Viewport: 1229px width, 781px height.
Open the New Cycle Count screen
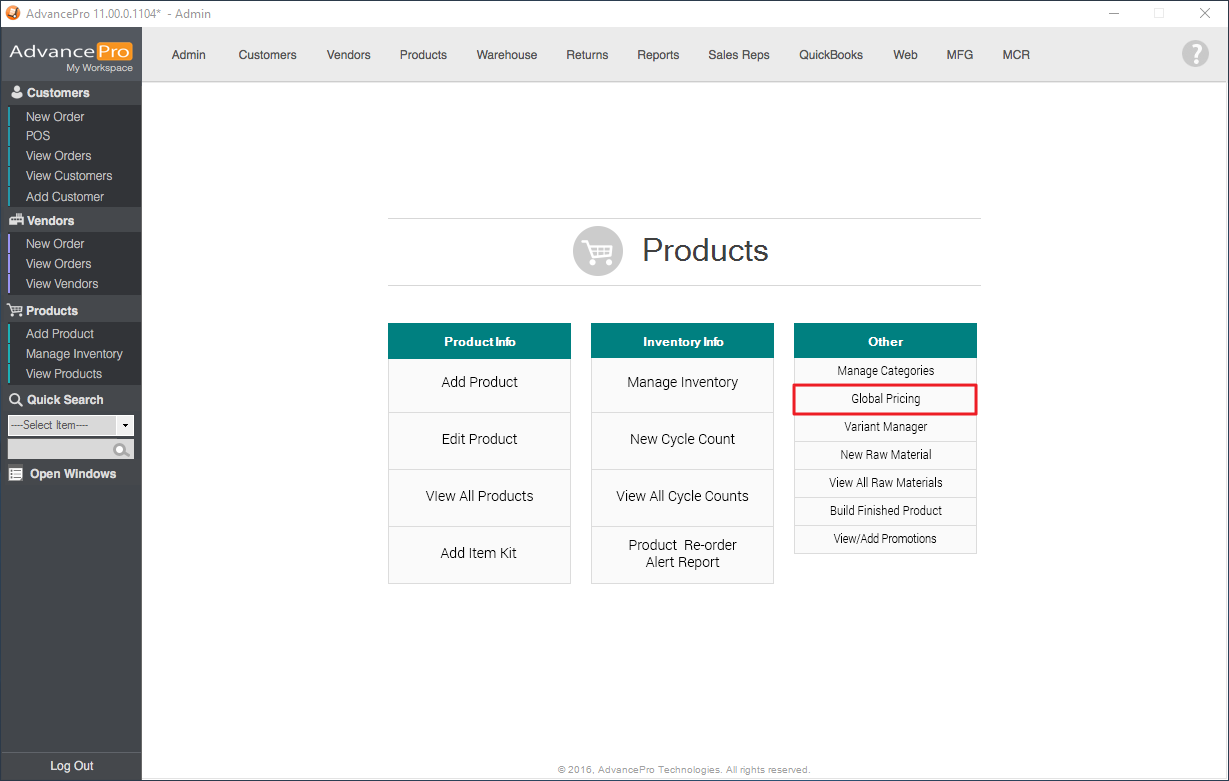click(x=682, y=440)
